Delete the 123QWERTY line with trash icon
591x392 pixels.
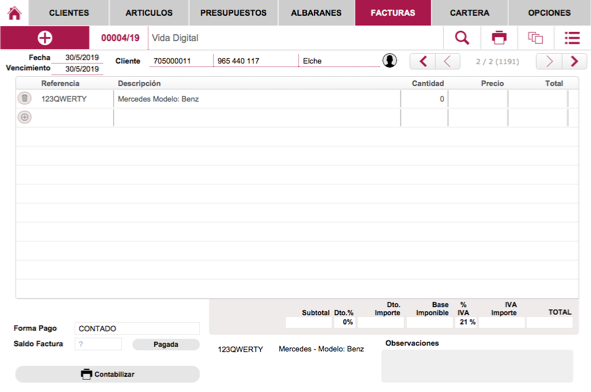coord(24,98)
